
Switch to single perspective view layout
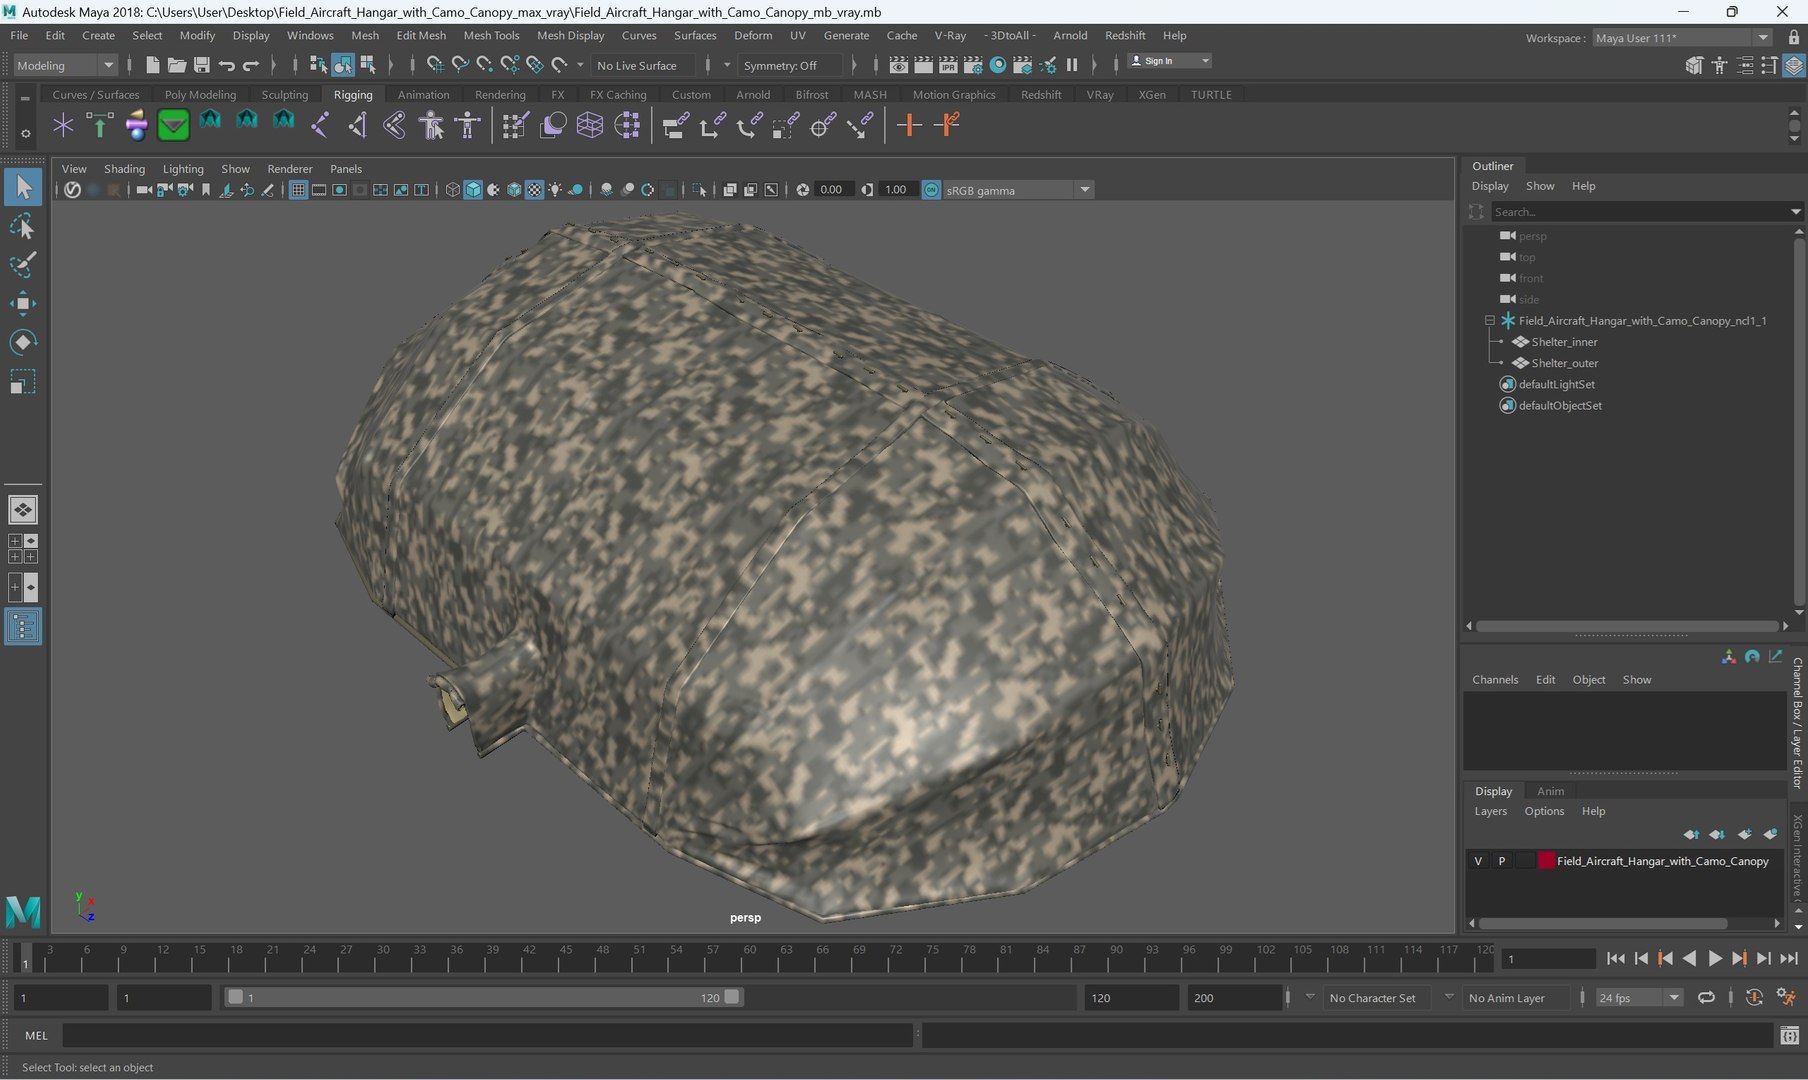click(x=23, y=510)
